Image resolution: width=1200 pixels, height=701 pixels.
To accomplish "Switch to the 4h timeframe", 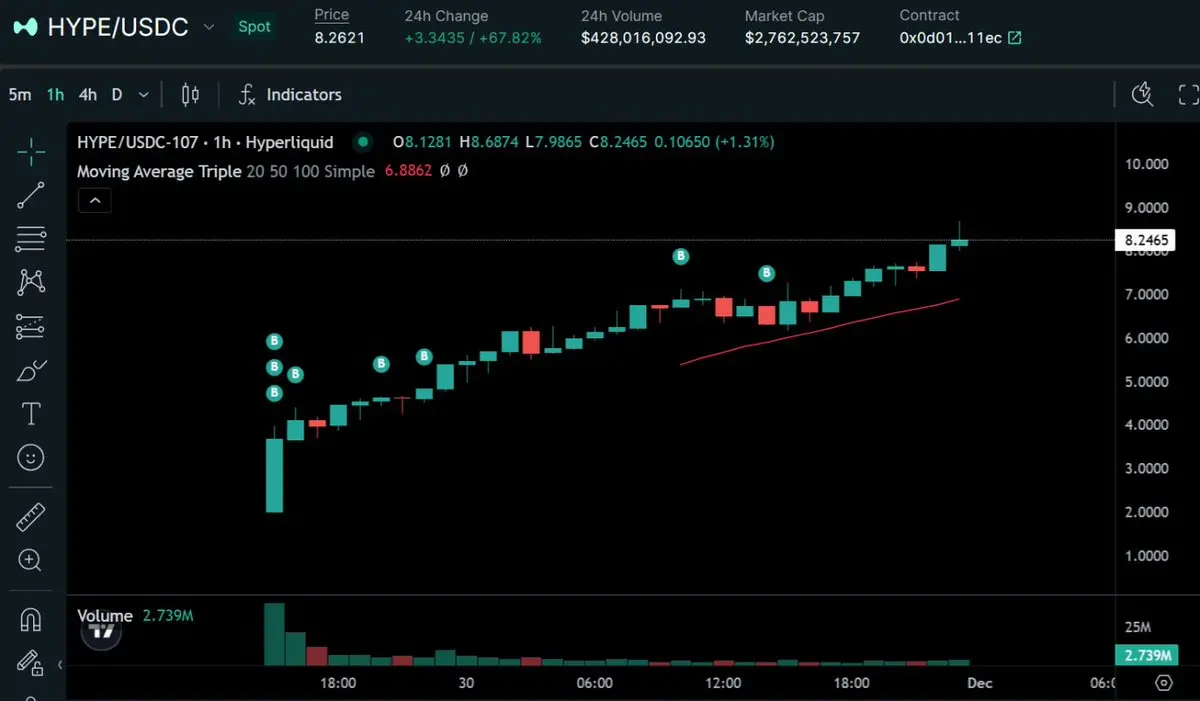I will tap(88, 95).
